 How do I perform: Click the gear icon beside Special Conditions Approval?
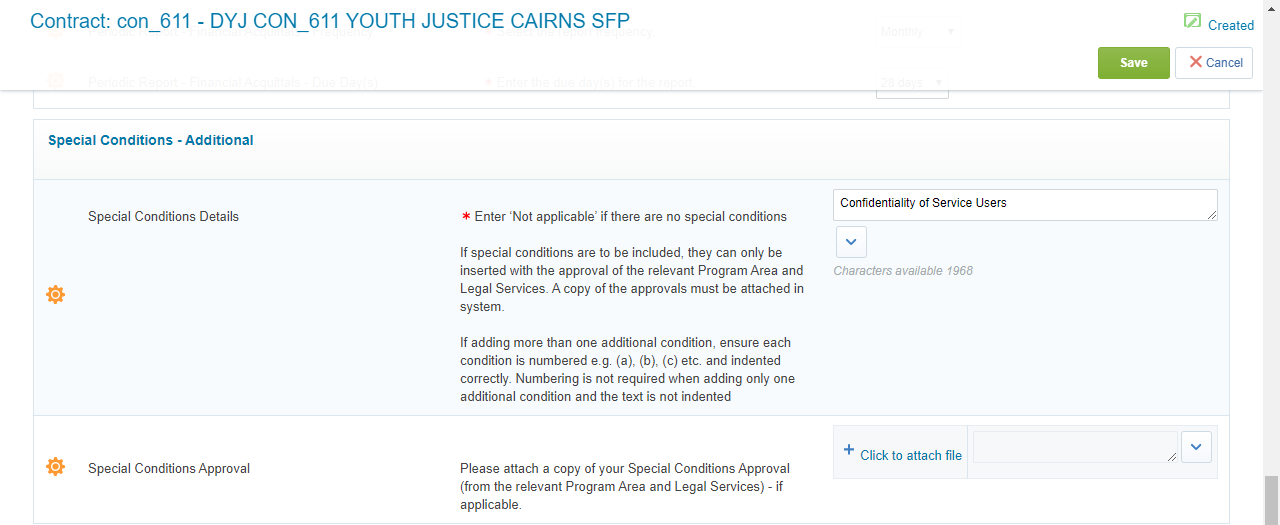coord(56,467)
